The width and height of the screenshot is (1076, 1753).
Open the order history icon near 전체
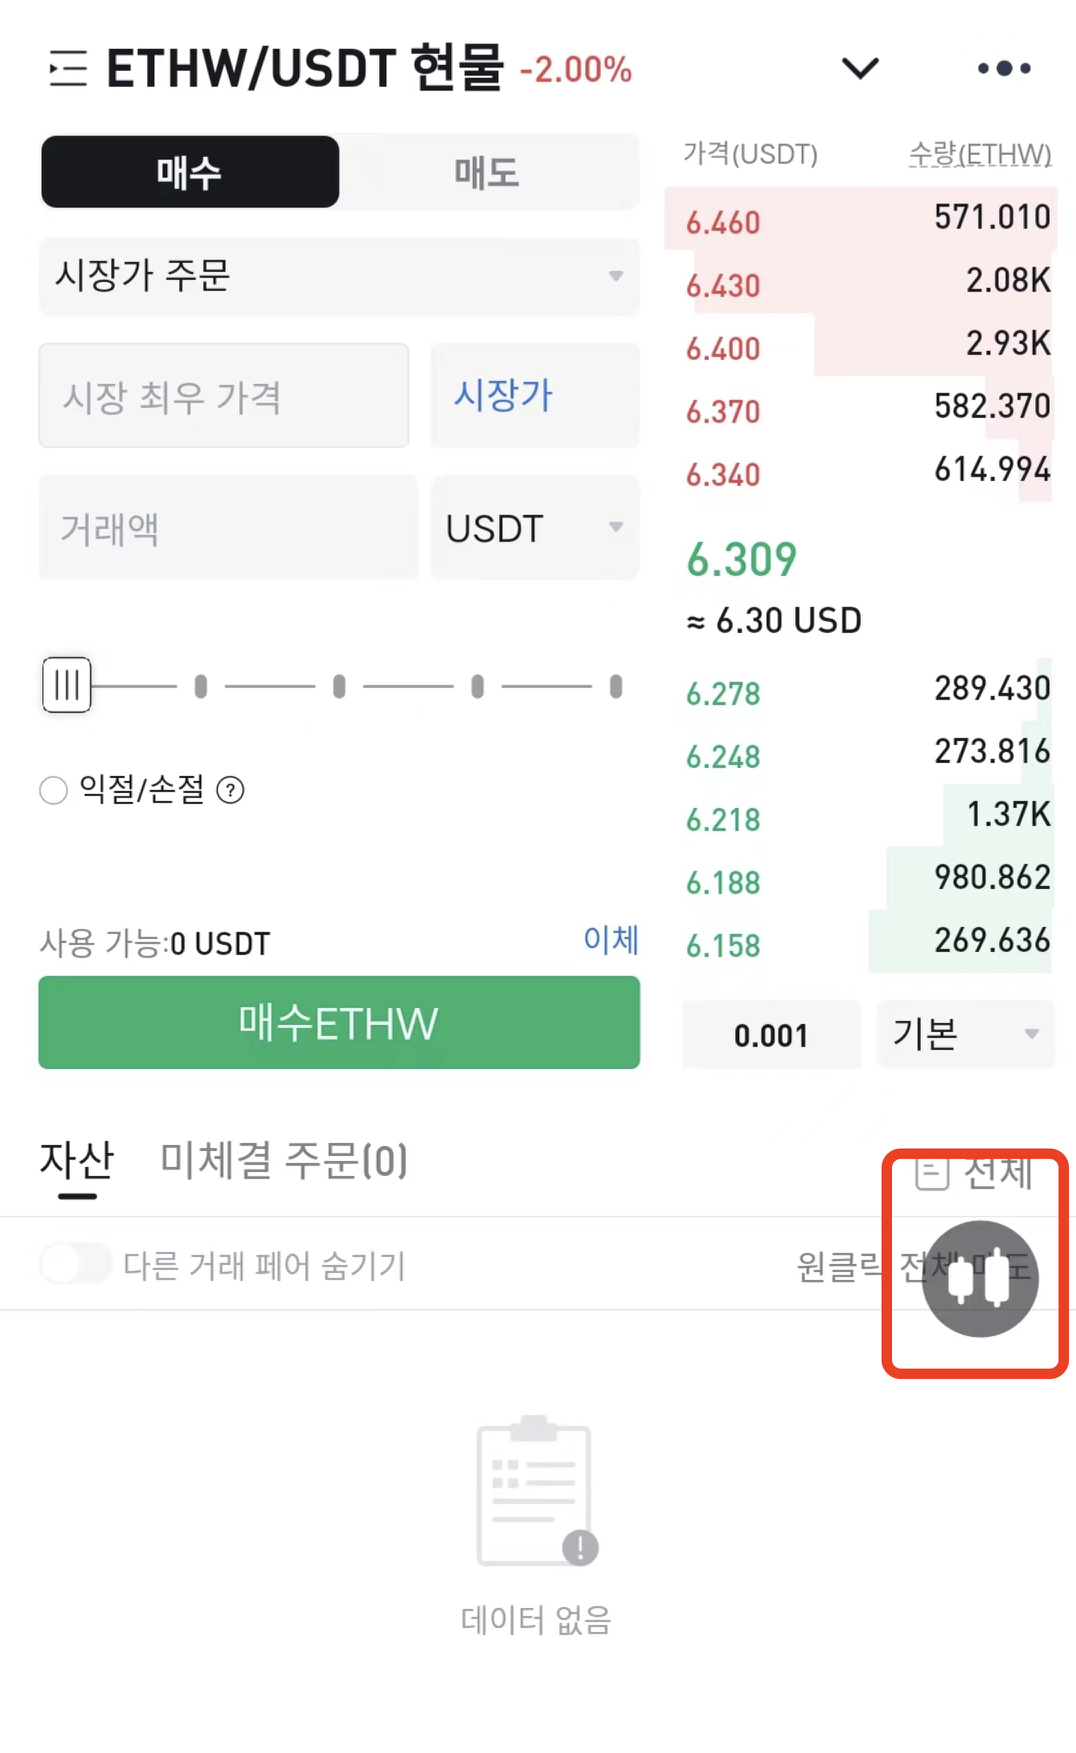(x=931, y=1172)
